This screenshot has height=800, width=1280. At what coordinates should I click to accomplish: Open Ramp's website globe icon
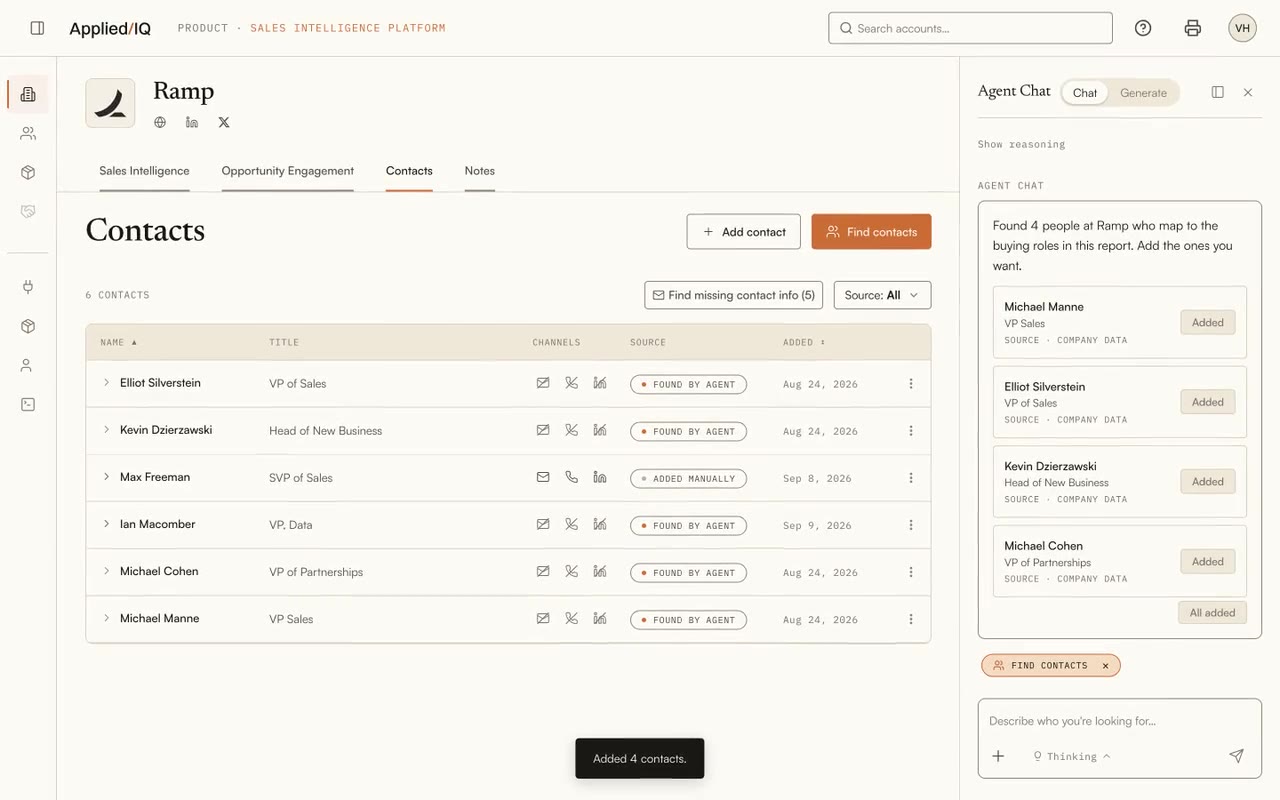point(160,122)
